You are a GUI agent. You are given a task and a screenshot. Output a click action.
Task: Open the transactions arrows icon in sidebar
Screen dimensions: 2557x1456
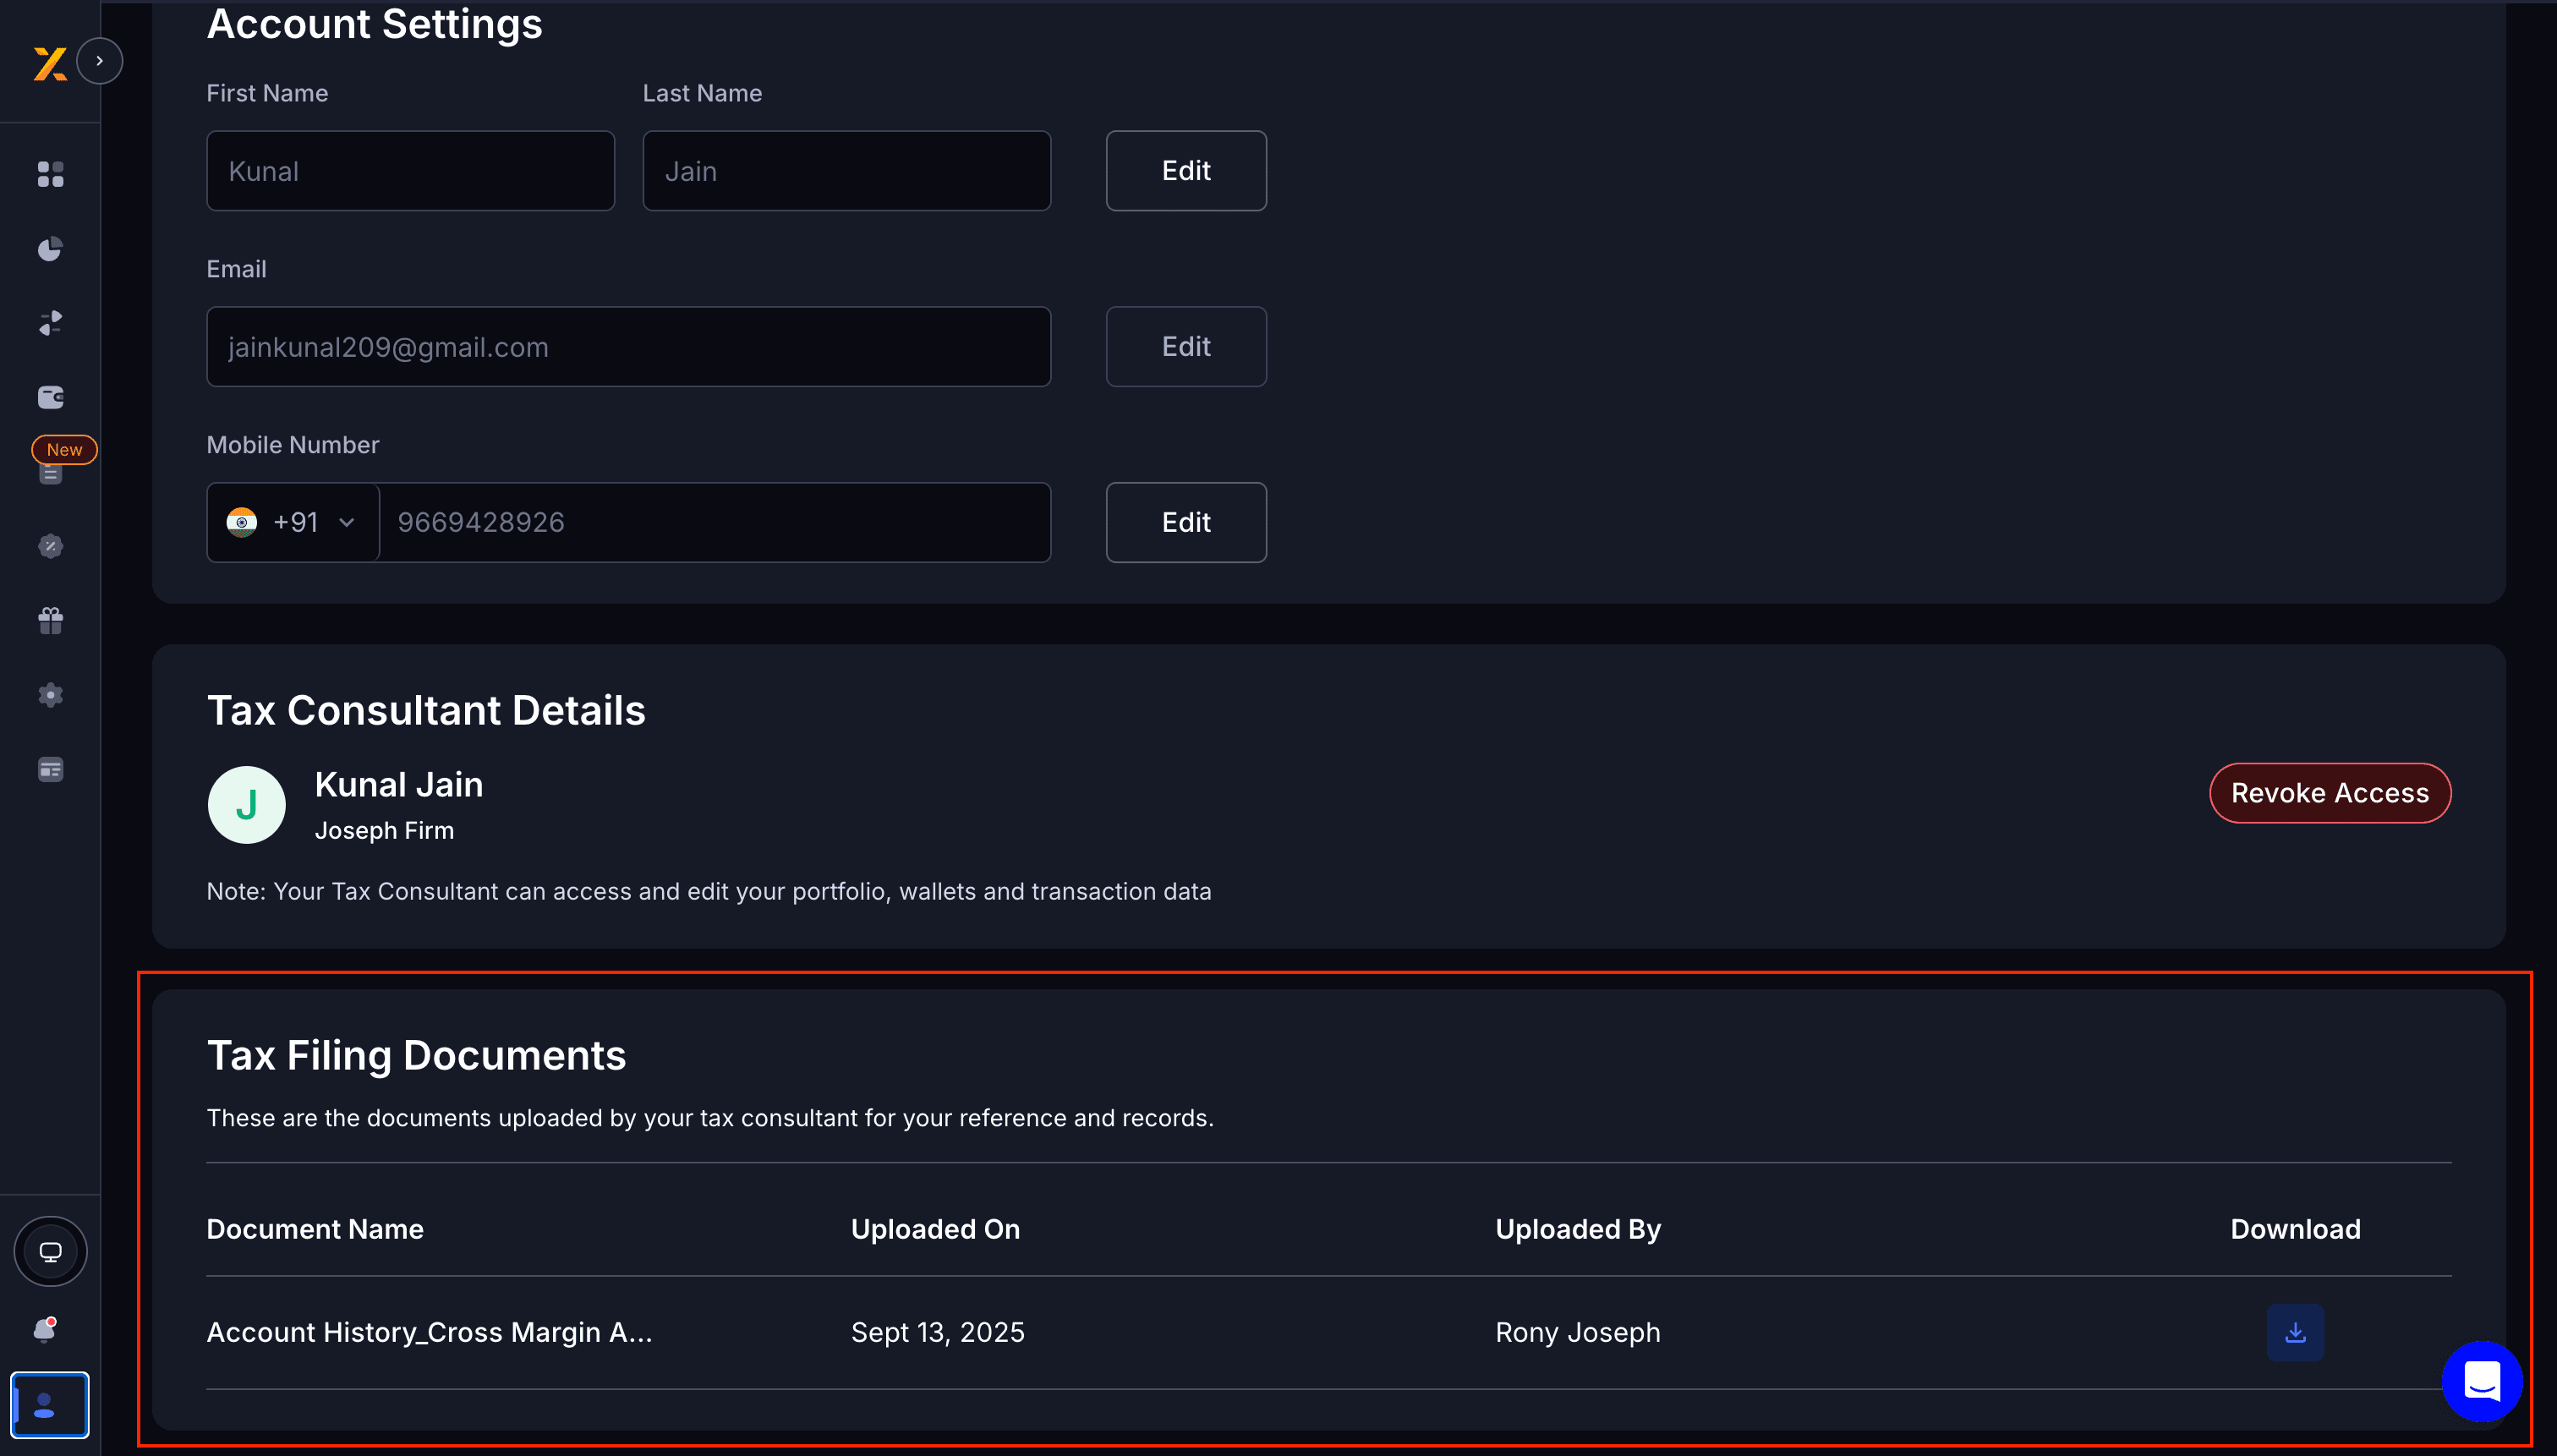pos(50,322)
